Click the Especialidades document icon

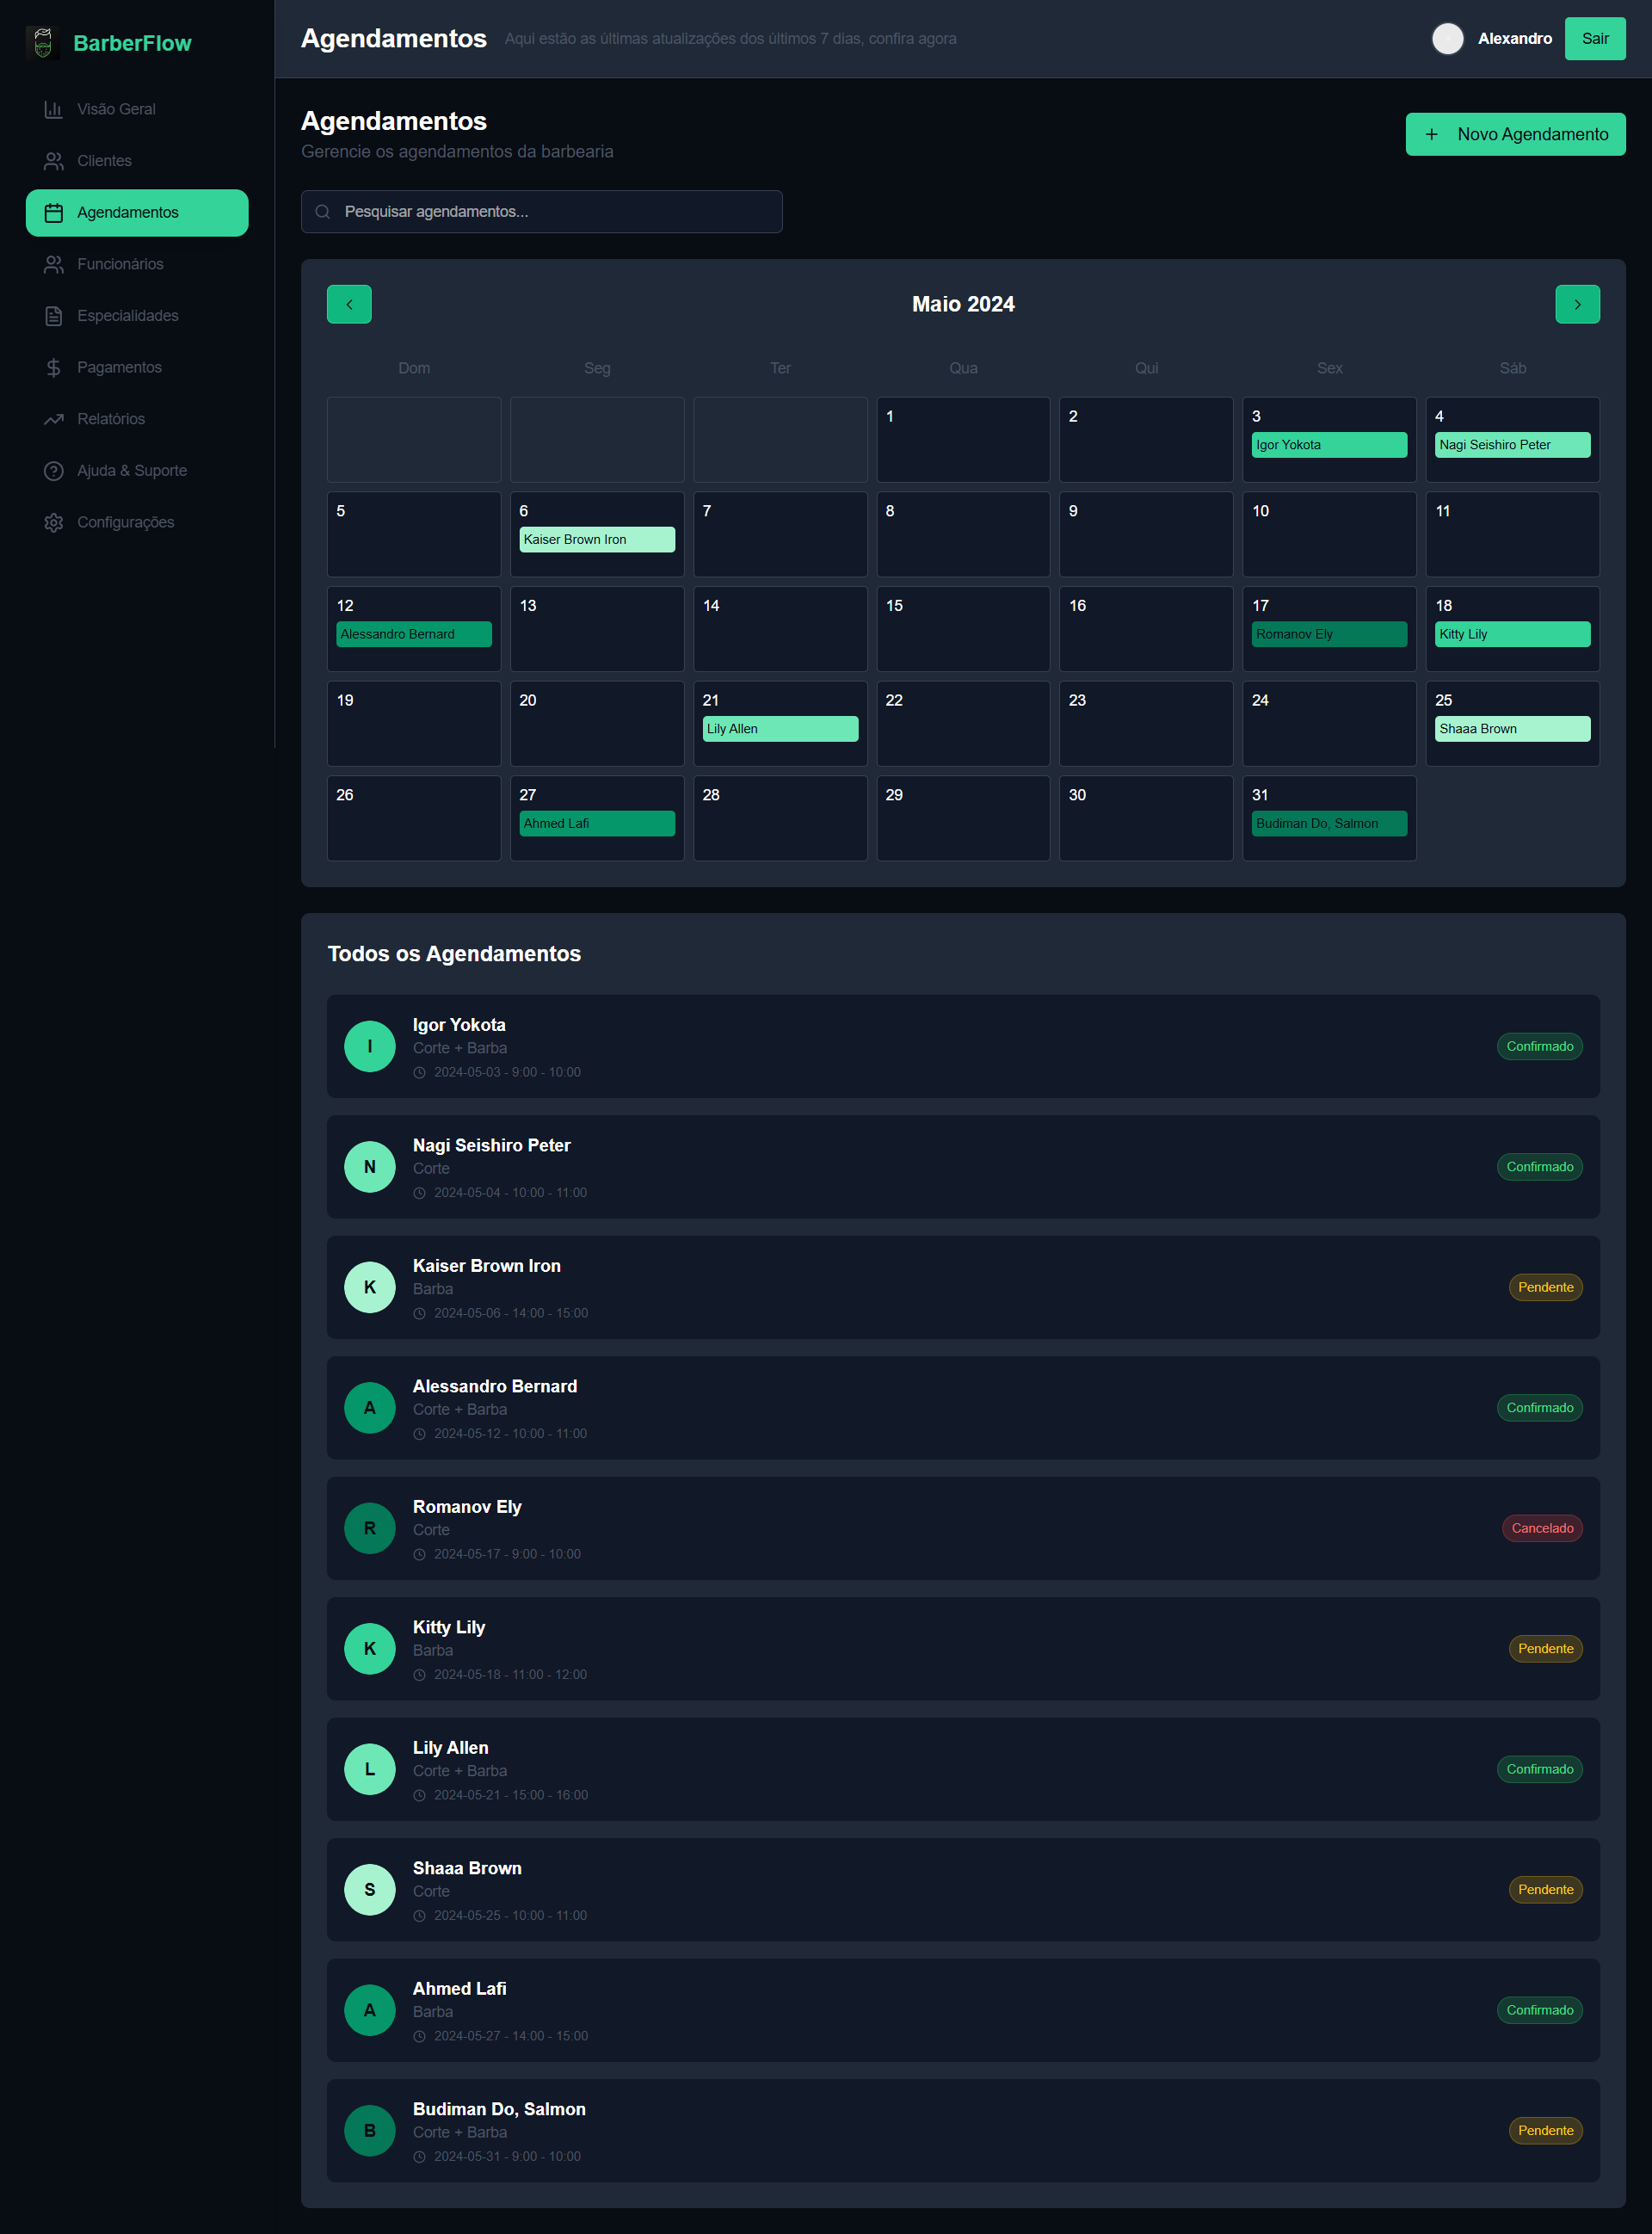[53, 316]
